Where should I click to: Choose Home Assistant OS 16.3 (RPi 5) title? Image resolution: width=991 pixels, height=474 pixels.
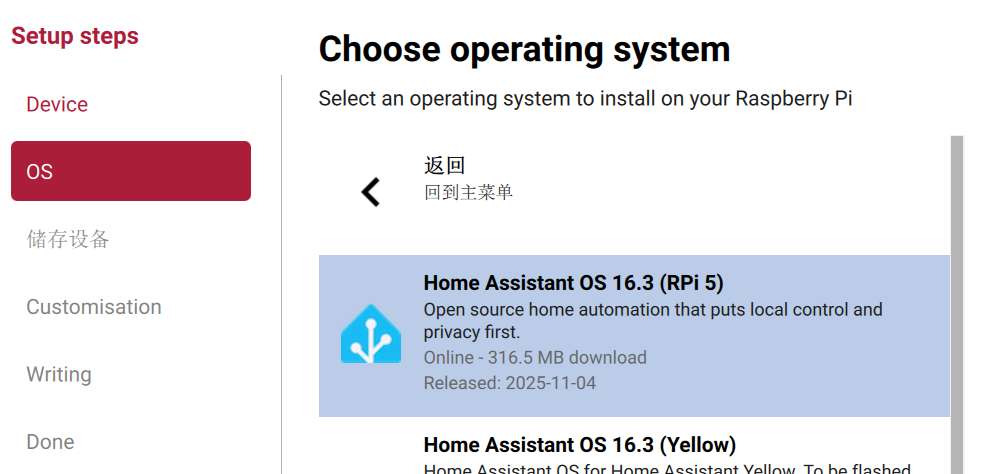[x=573, y=283]
